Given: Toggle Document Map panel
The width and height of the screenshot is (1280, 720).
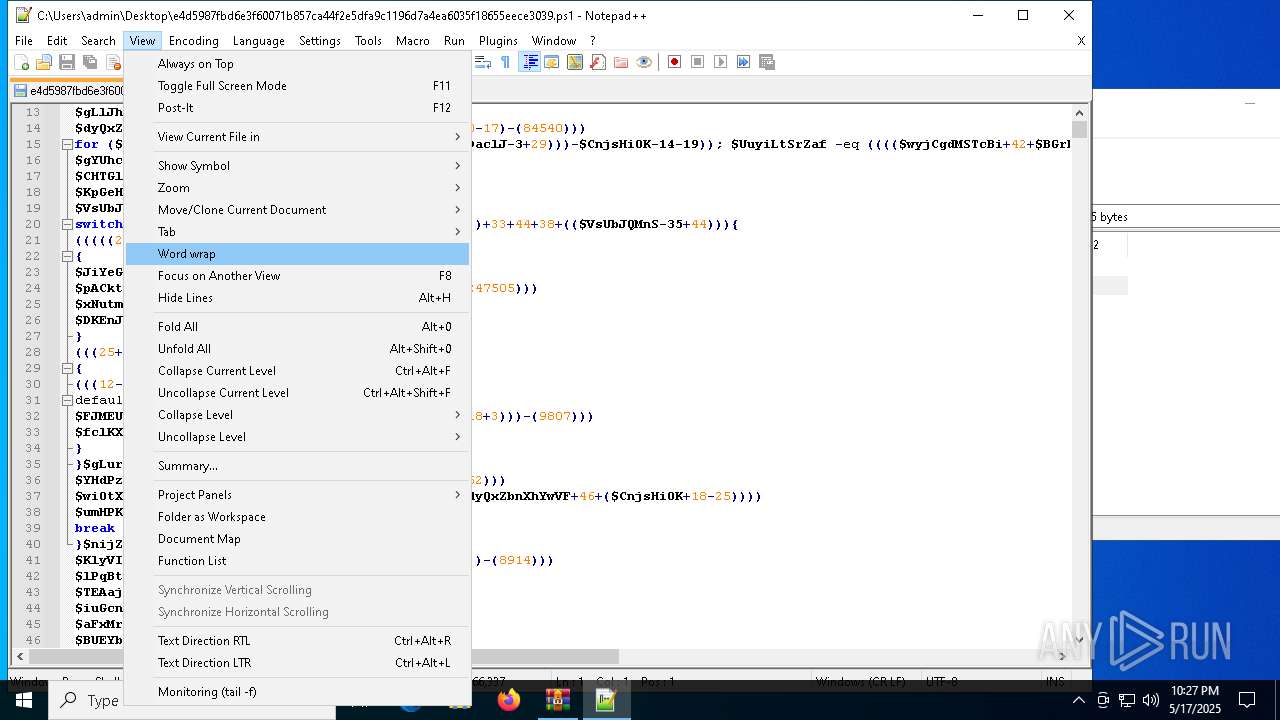Looking at the screenshot, I should click(297, 539).
